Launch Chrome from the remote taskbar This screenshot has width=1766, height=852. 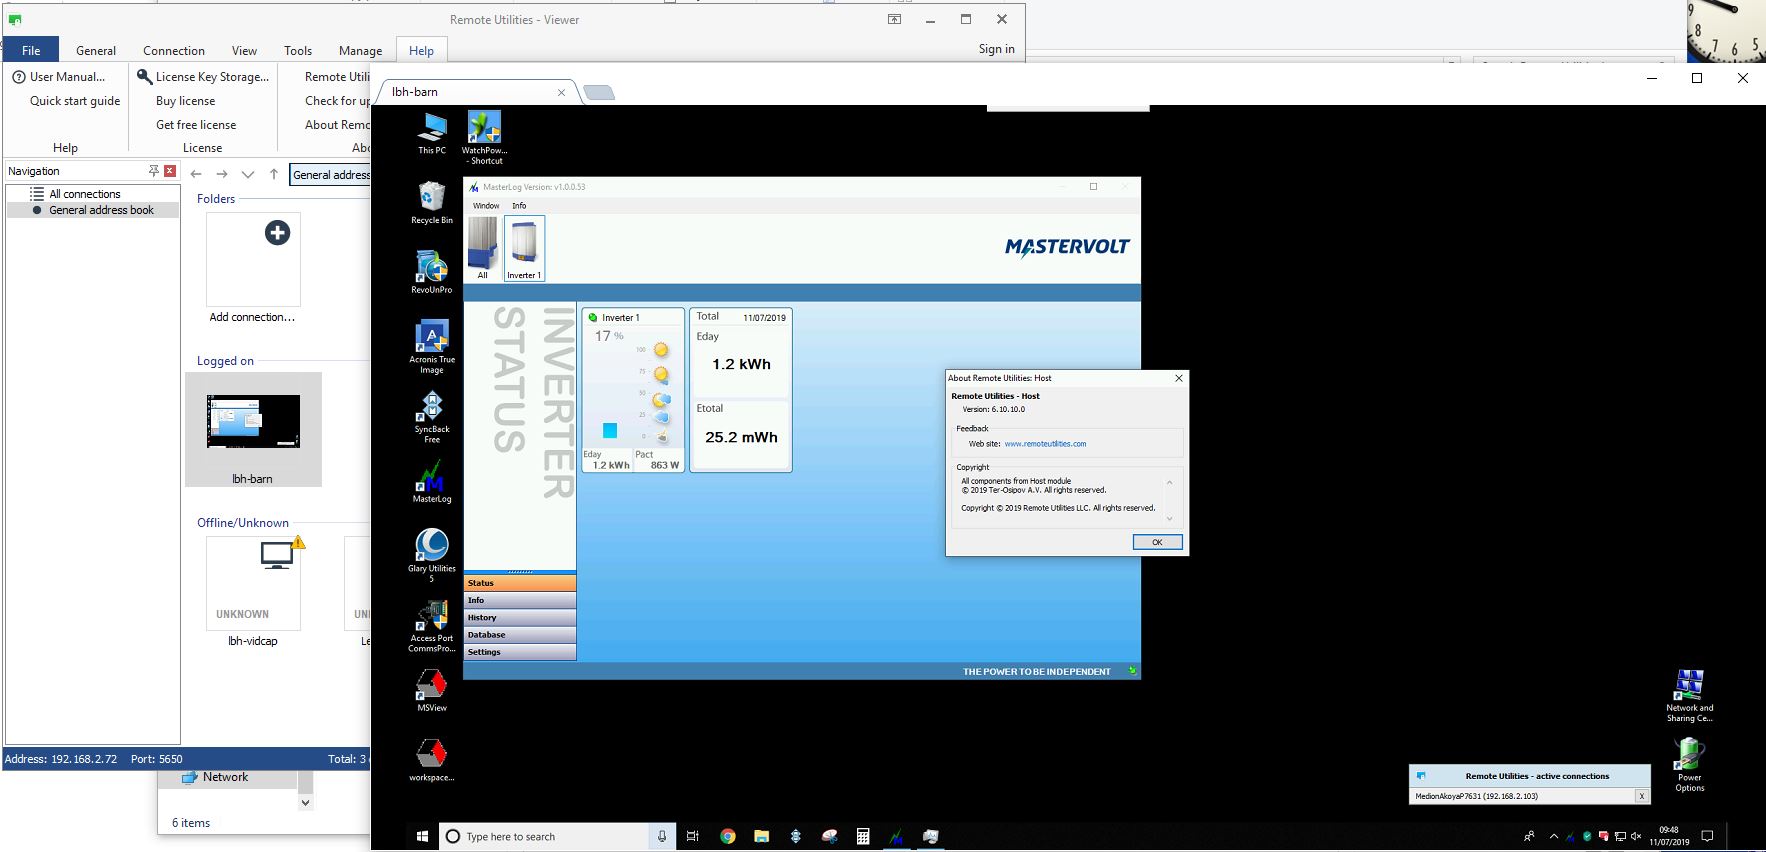coord(728,836)
